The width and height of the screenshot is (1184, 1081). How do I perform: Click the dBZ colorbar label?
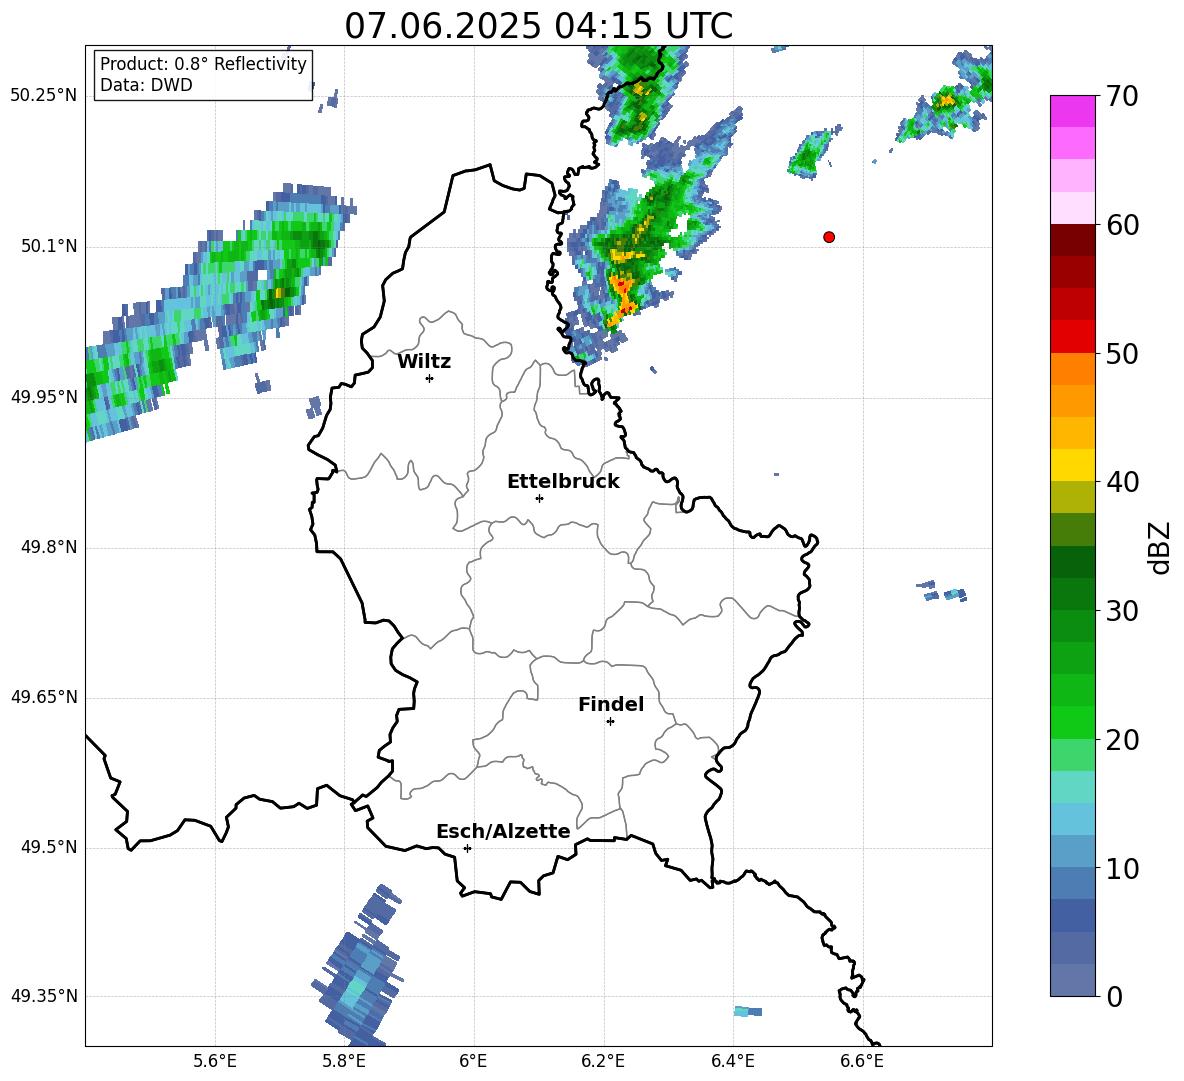point(1158,547)
